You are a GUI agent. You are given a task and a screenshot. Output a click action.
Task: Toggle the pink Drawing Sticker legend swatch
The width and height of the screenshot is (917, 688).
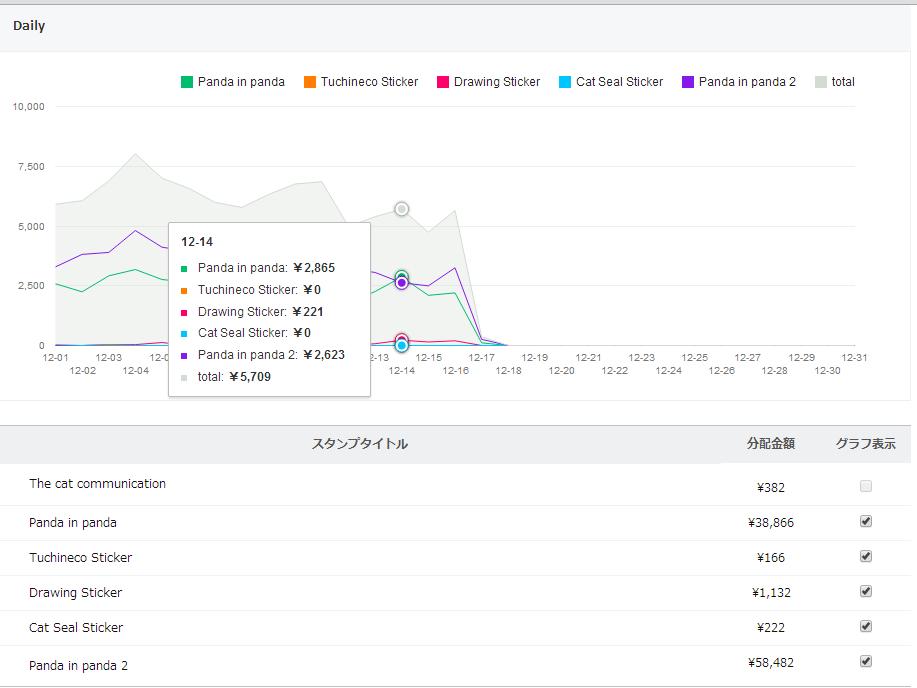(443, 82)
